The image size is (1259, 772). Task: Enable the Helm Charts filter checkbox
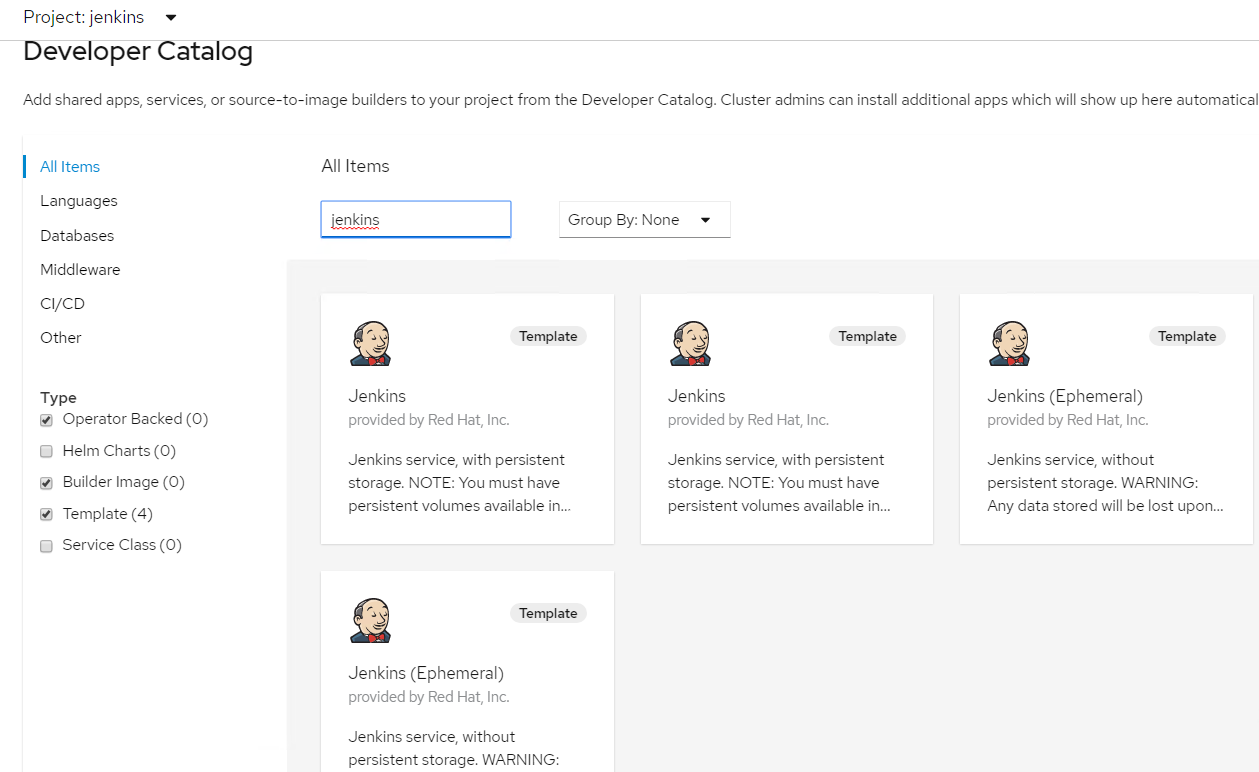tap(46, 452)
